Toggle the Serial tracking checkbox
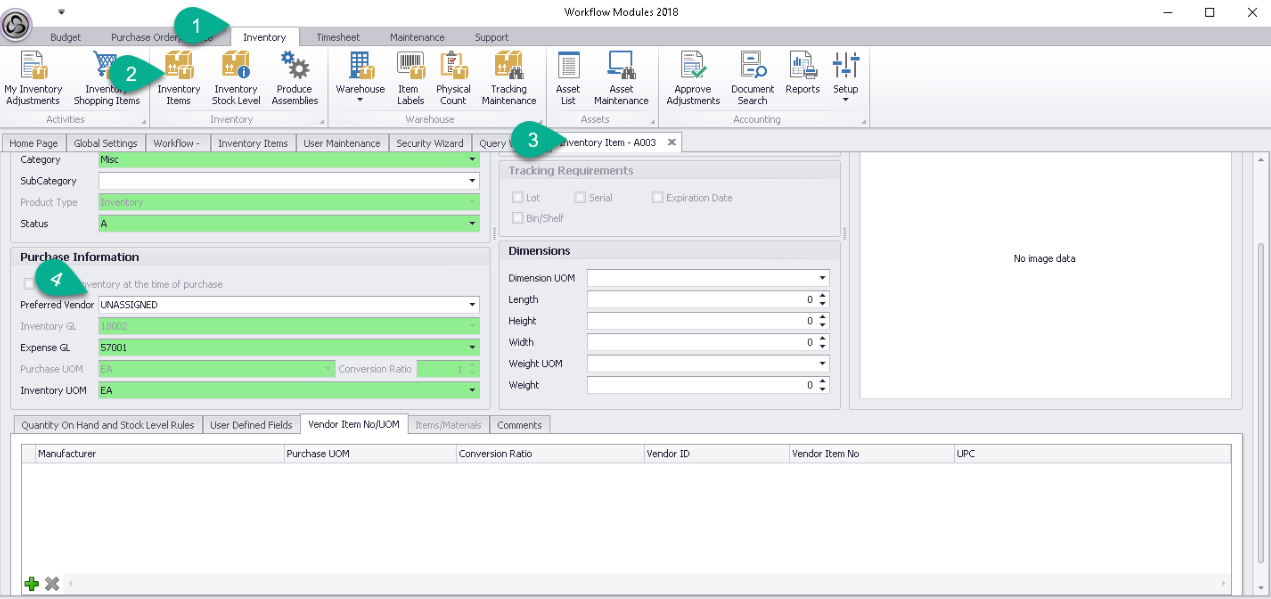The image size is (1271, 599). 580,198
